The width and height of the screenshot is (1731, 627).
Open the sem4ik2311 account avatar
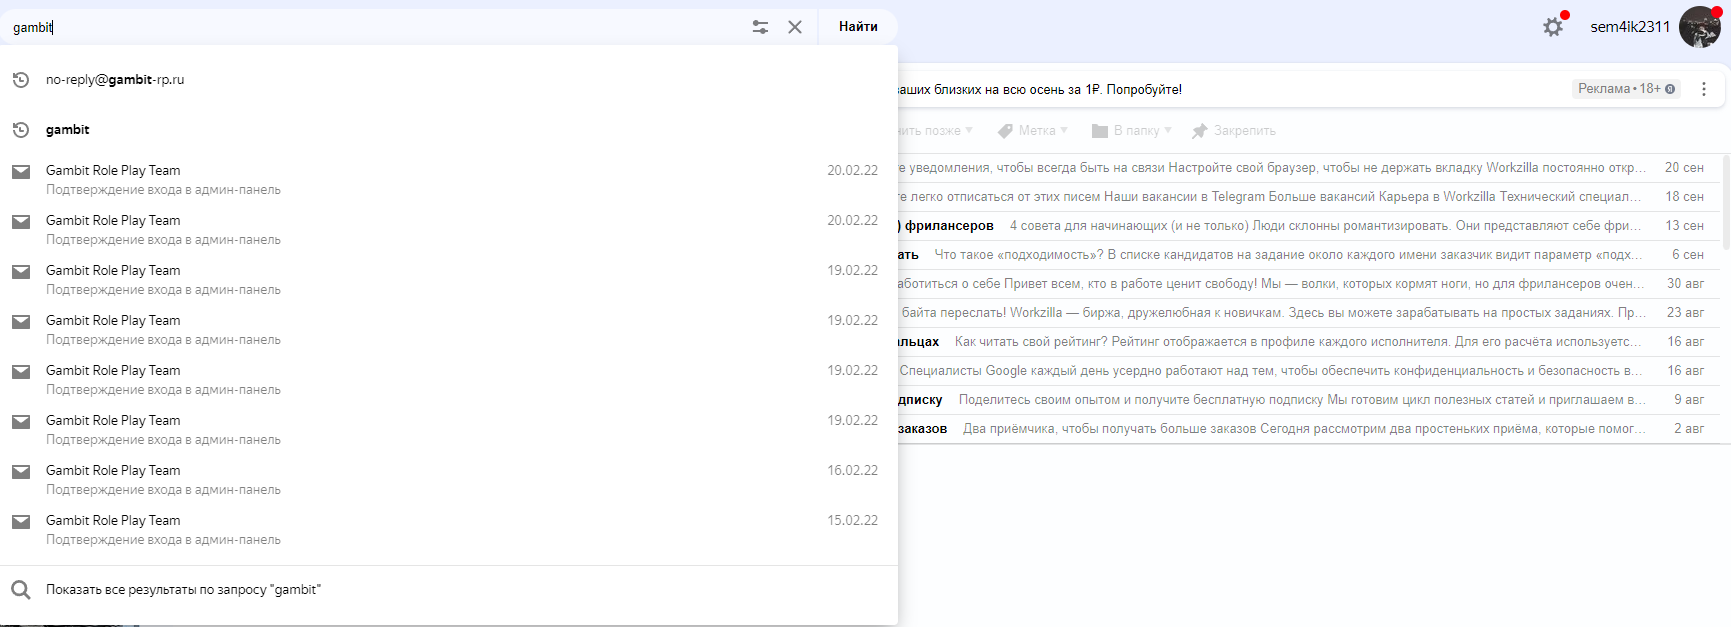1699,27
